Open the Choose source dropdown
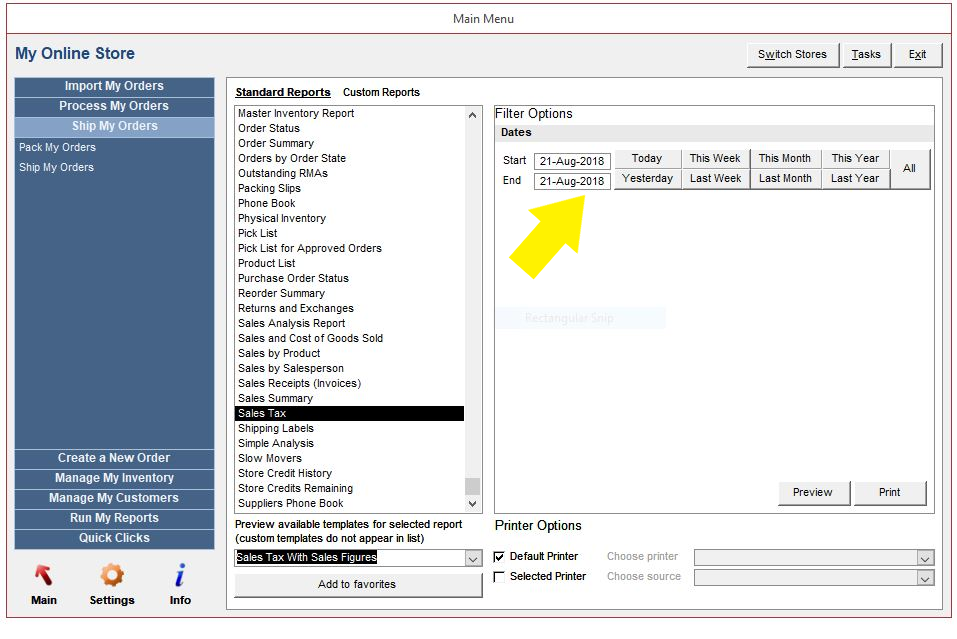This screenshot has height=639, width=957. pos(925,578)
